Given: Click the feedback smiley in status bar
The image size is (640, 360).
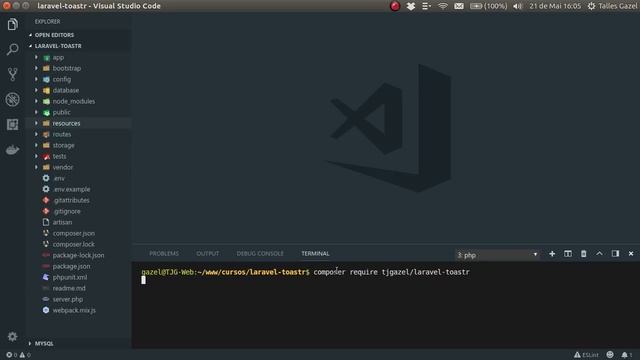Looking at the screenshot, I should point(610,355).
